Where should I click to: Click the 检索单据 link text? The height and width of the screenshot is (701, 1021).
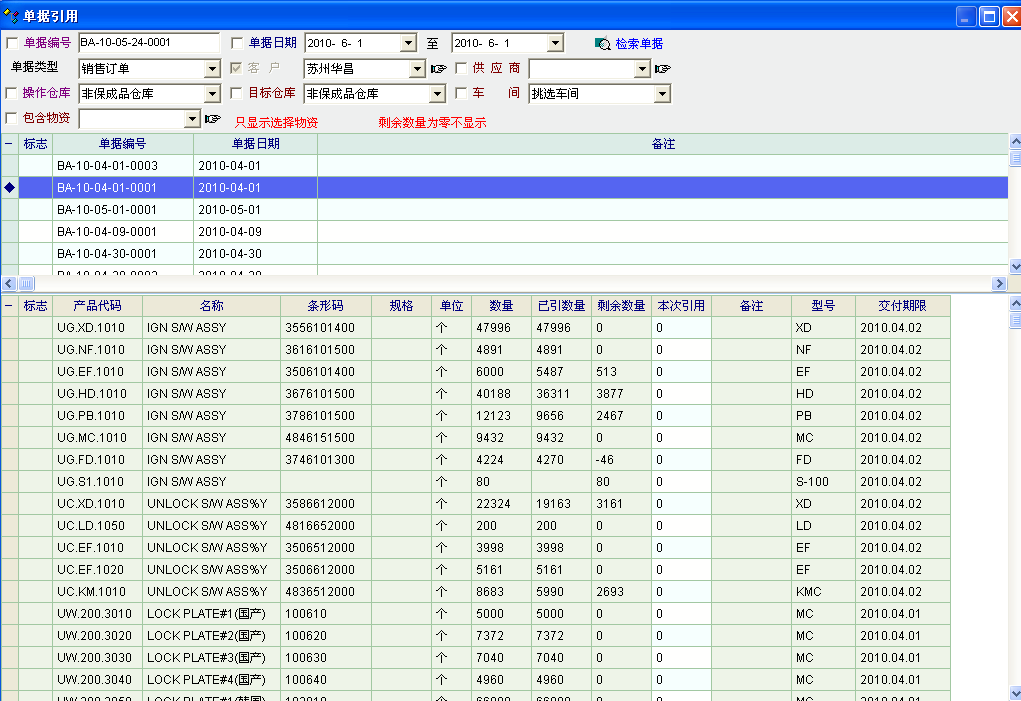pyautogui.click(x=638, y=44)
